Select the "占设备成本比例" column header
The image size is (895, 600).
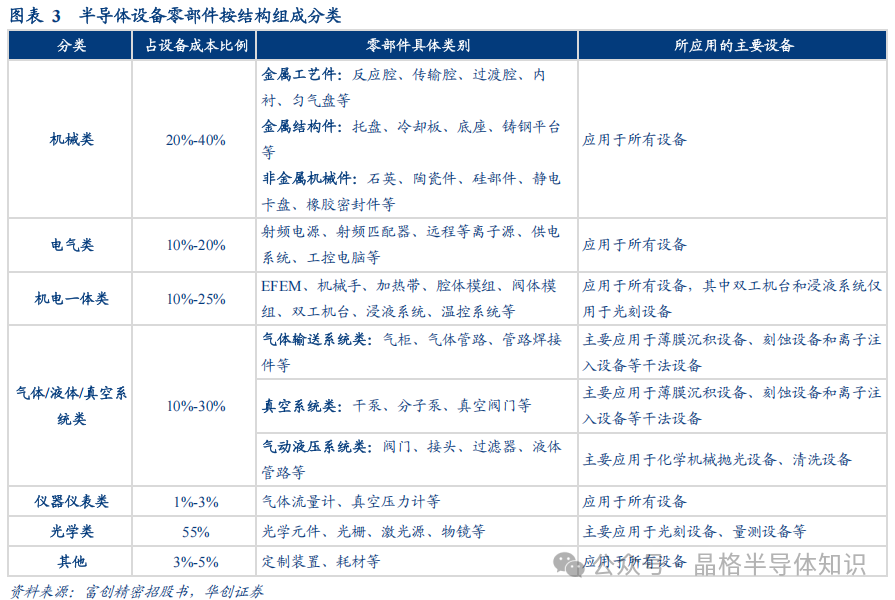195,46
